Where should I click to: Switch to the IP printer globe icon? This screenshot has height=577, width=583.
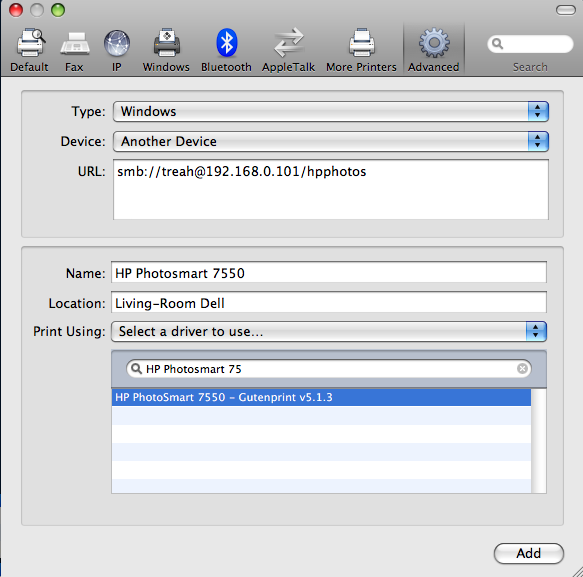[x=117, y=43]
